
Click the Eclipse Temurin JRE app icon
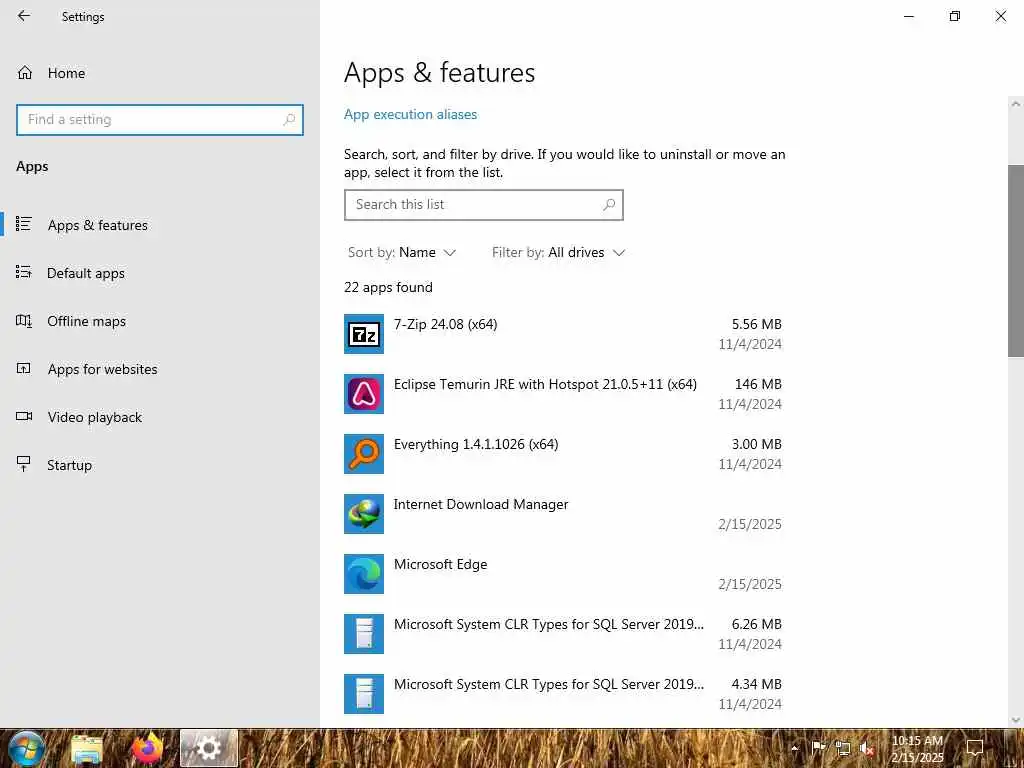[x=364, y=394]
